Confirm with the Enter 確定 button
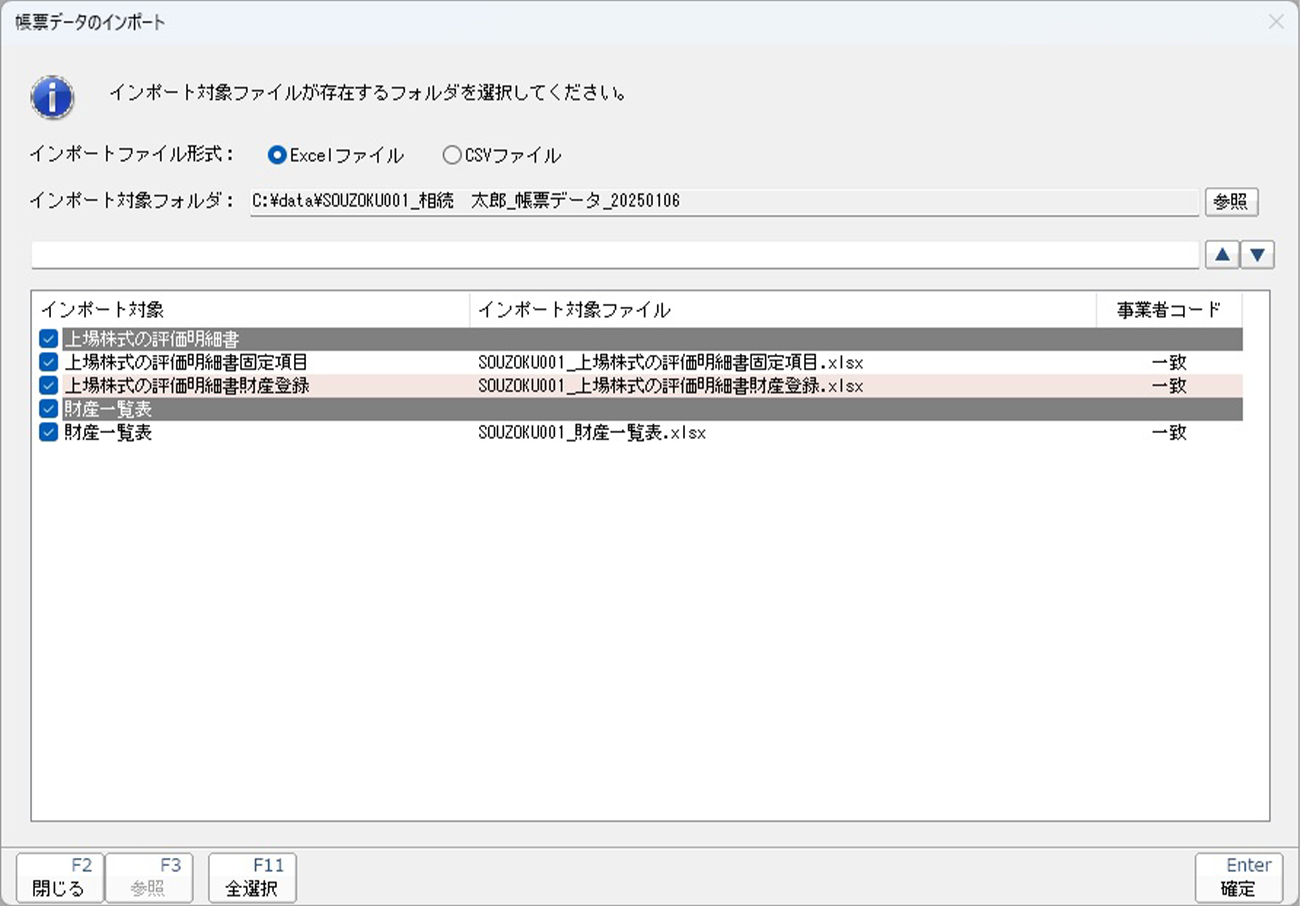 [1238, 877]
